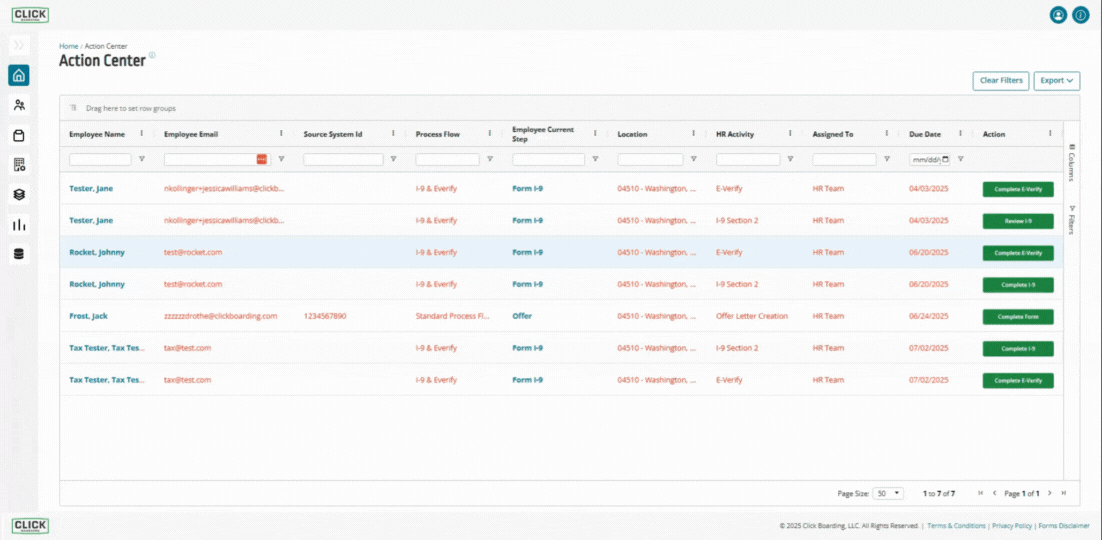
Task: Click Complete I-9 for Rocket, Johnny
Action: 1018,285
